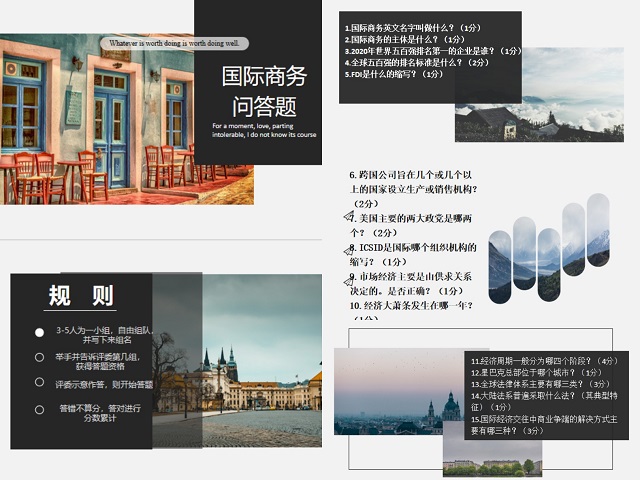This screenshot has width=640, height=480.
Task: Click the paper plane icon beside question 7
Action: pyautogui.click(x=349, y=216)
